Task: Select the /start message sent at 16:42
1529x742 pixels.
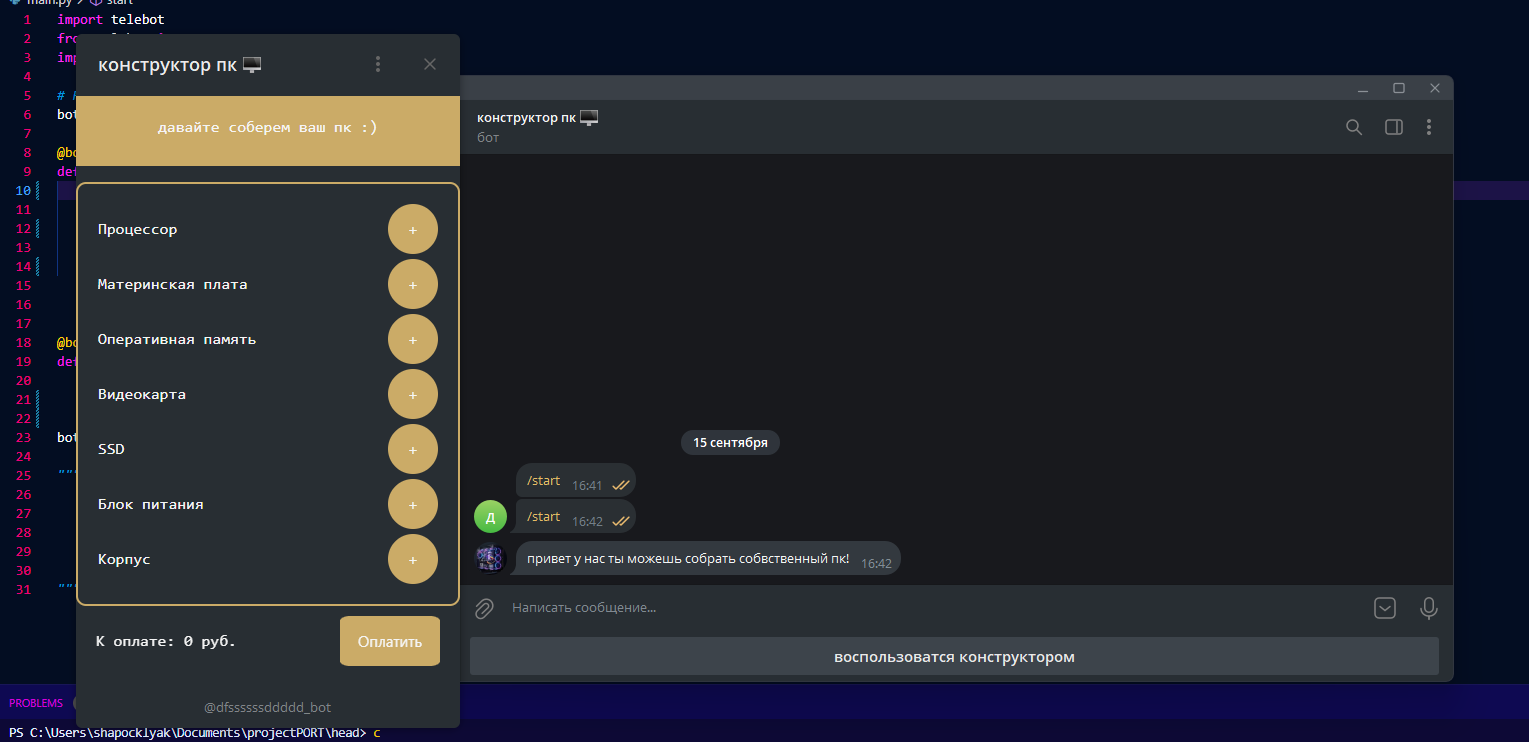Action: tap(576, 517)
